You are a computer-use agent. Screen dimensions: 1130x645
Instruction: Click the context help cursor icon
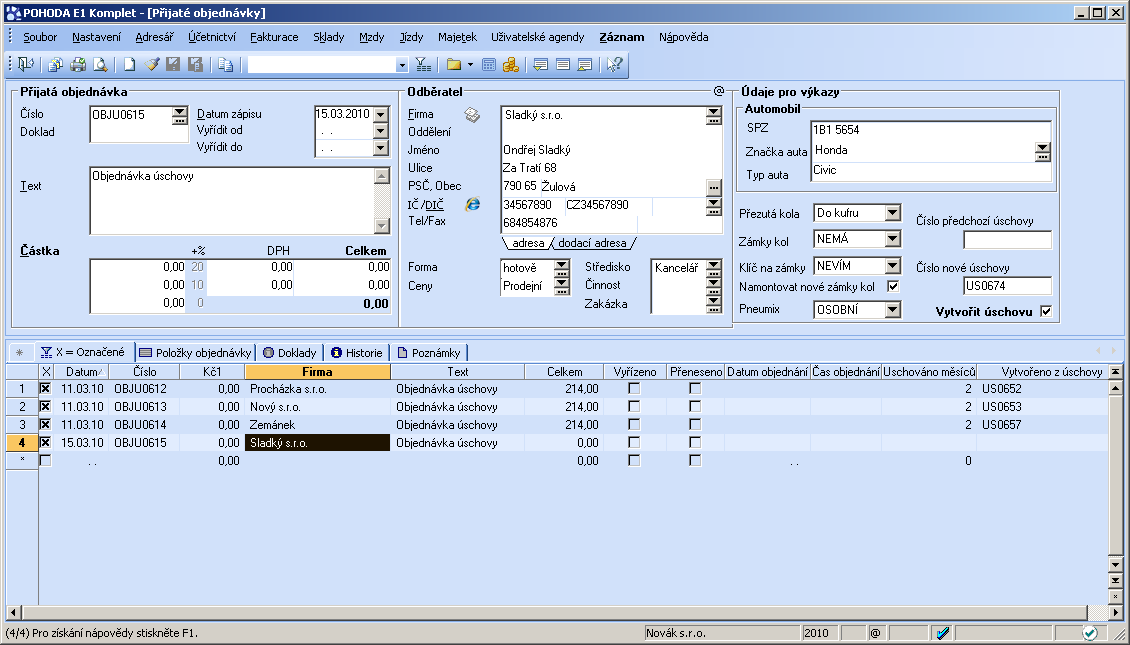614,65
